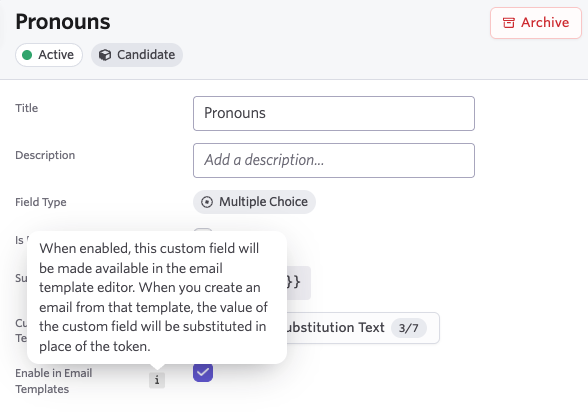588x413 pixels.
Task: Click the Archive button
Action: (x=536, y=23)
